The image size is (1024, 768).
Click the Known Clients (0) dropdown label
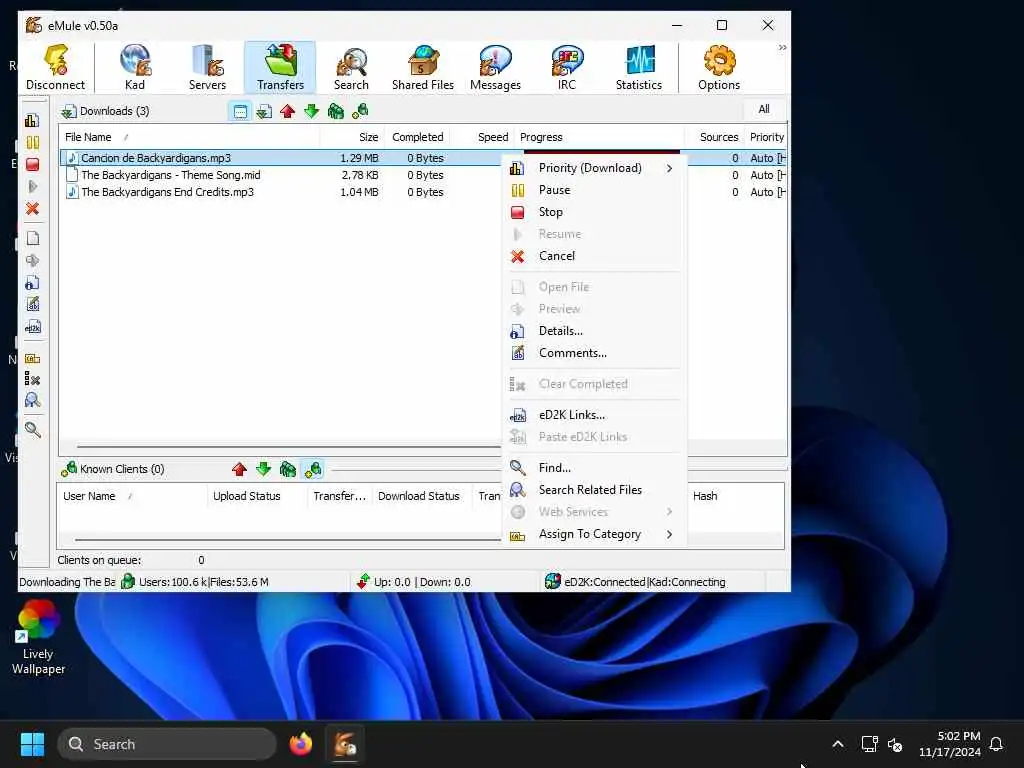point(112,470)
